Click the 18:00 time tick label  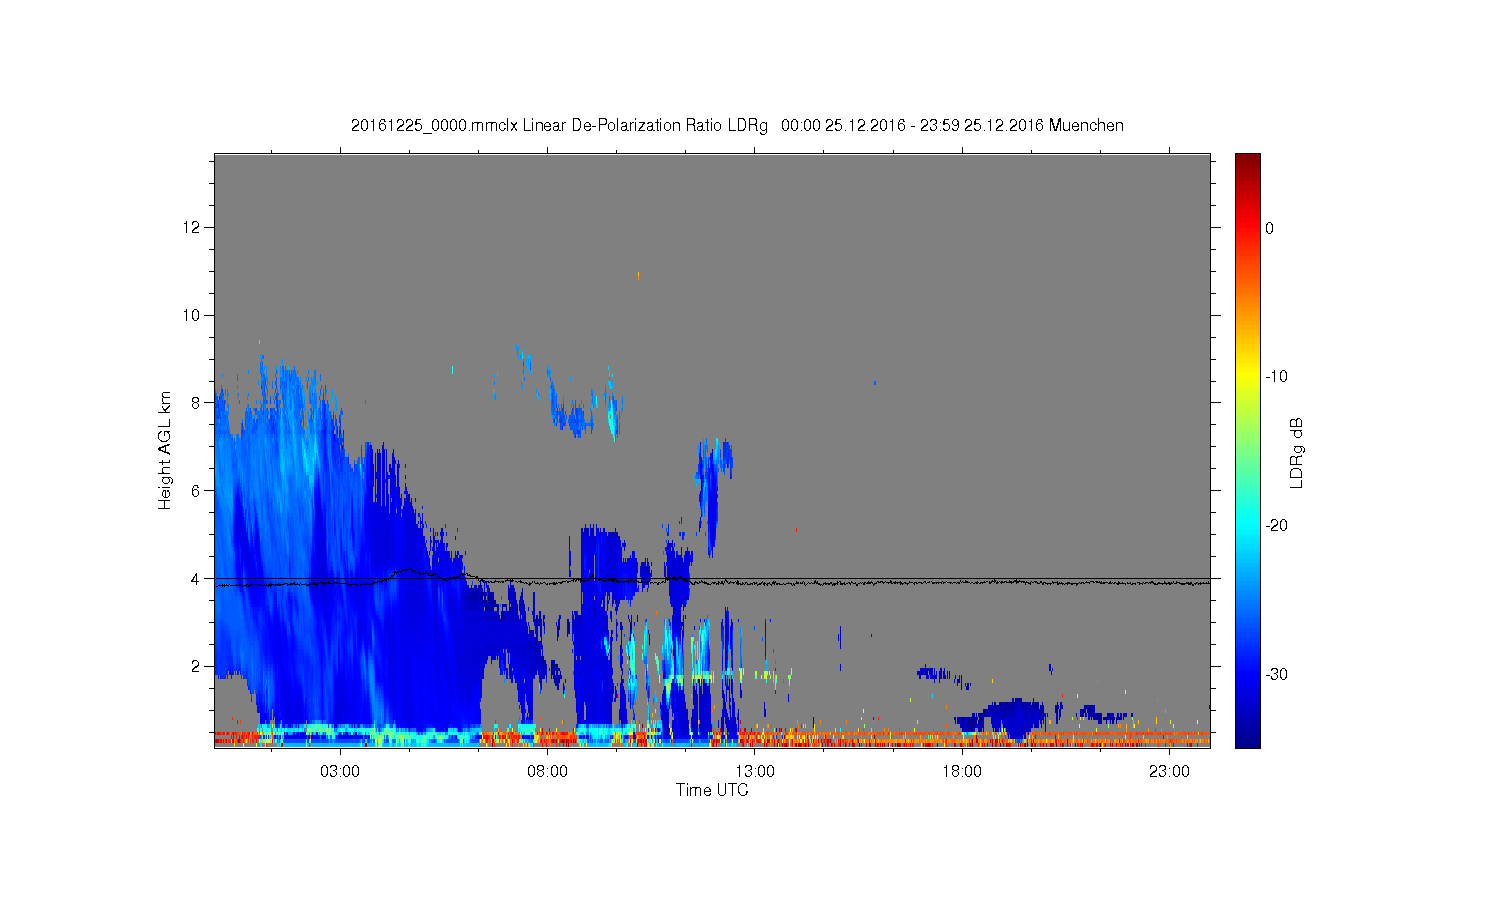coord(962,772)
